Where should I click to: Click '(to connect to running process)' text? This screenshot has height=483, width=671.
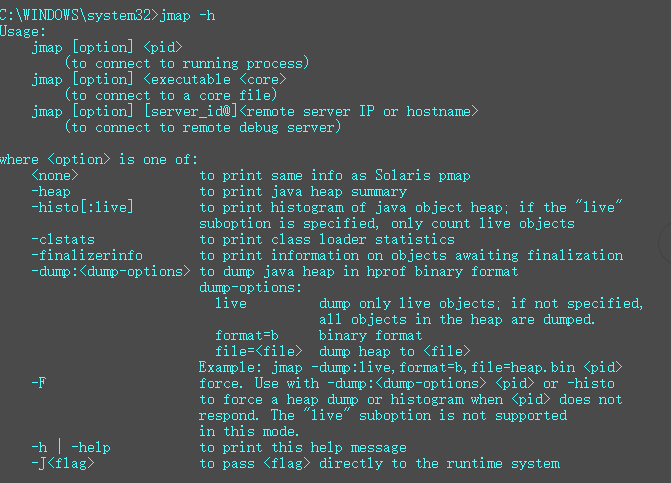click(187, 63)
